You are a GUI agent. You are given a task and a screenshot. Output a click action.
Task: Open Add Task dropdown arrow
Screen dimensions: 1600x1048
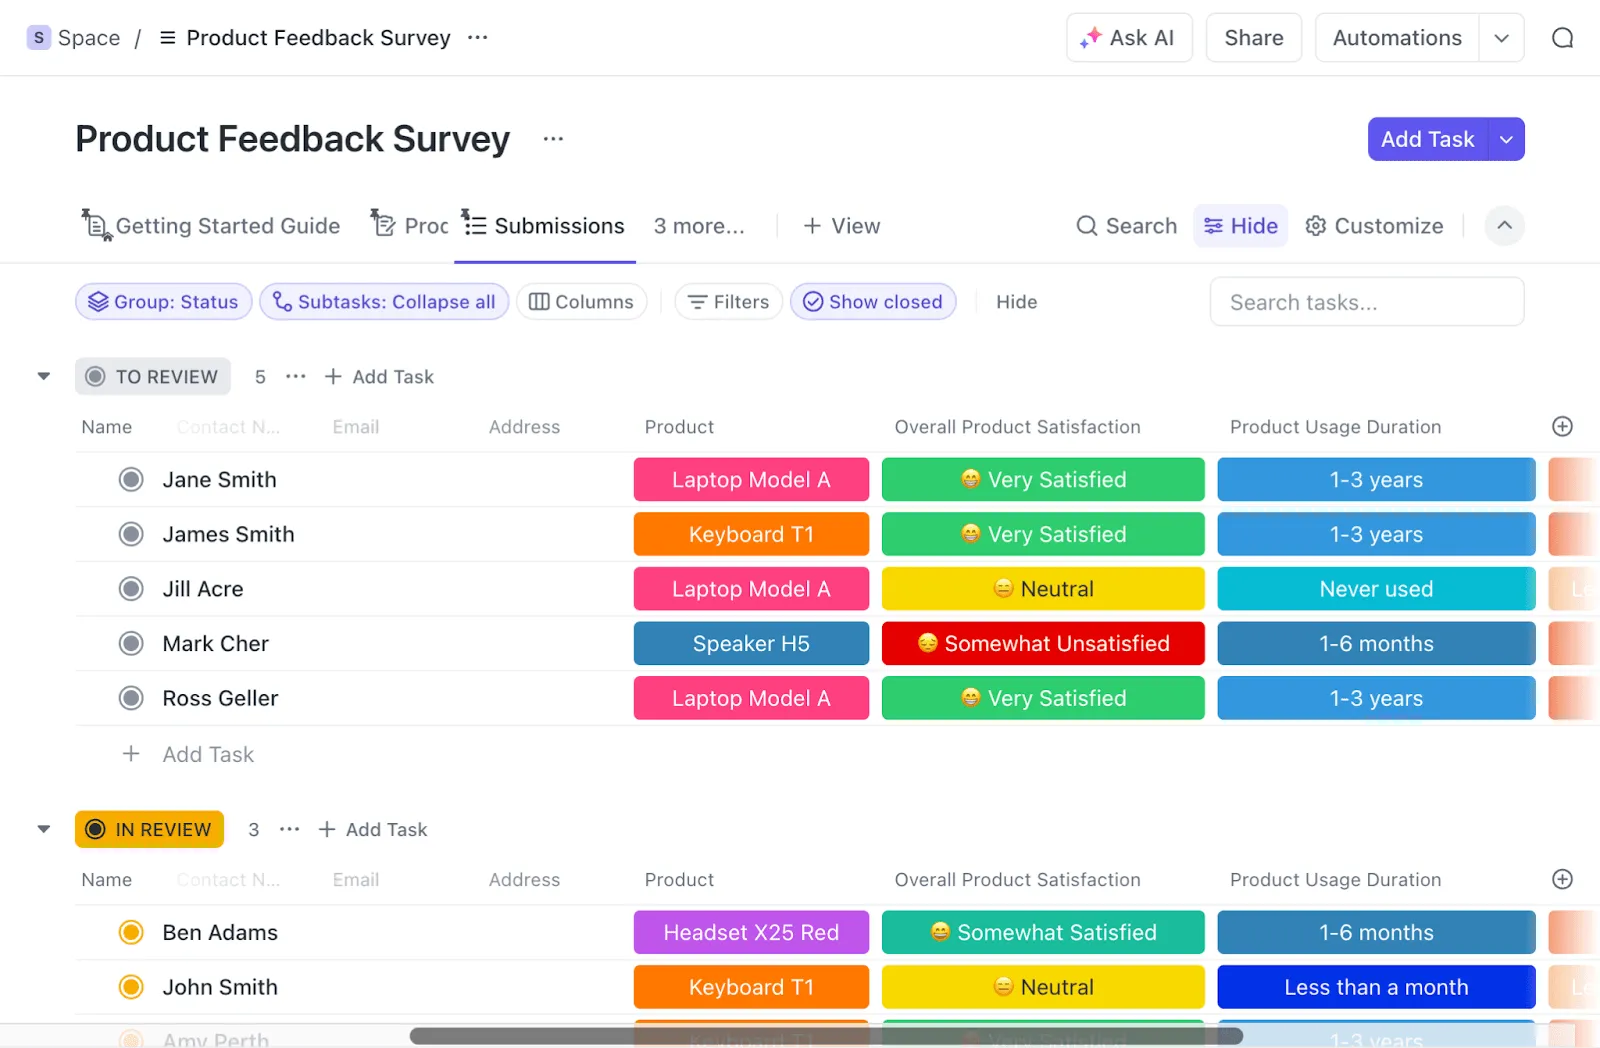[1506, 139]
